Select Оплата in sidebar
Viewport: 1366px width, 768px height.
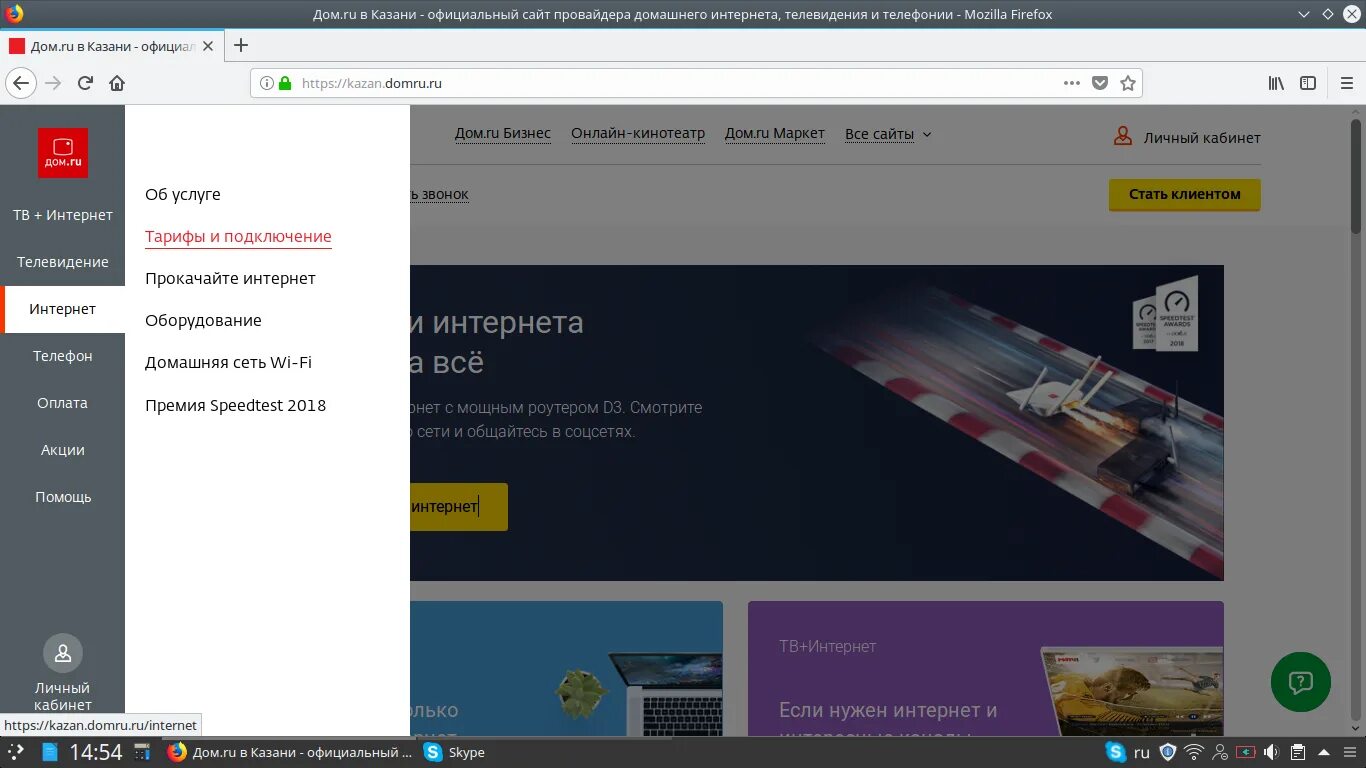pyautogui.click(x=63, y=403)
